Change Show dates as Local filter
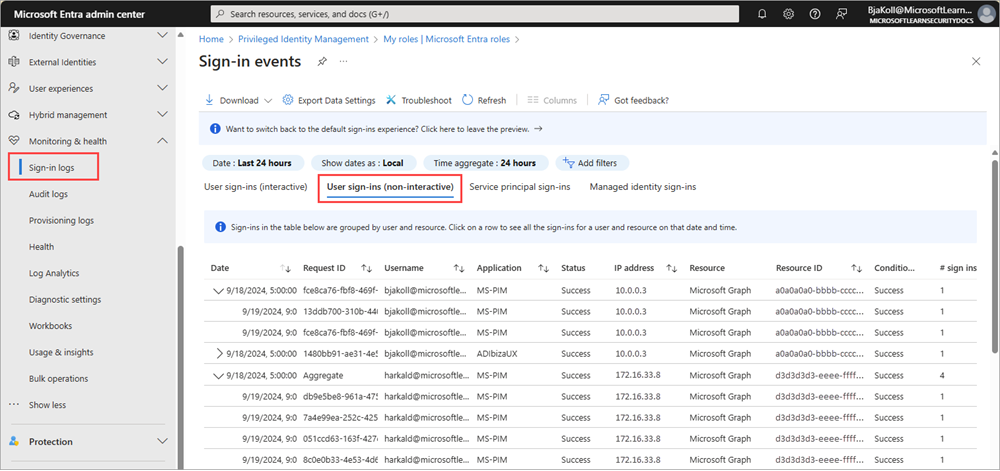1000x471 pixels. point(362,163)
